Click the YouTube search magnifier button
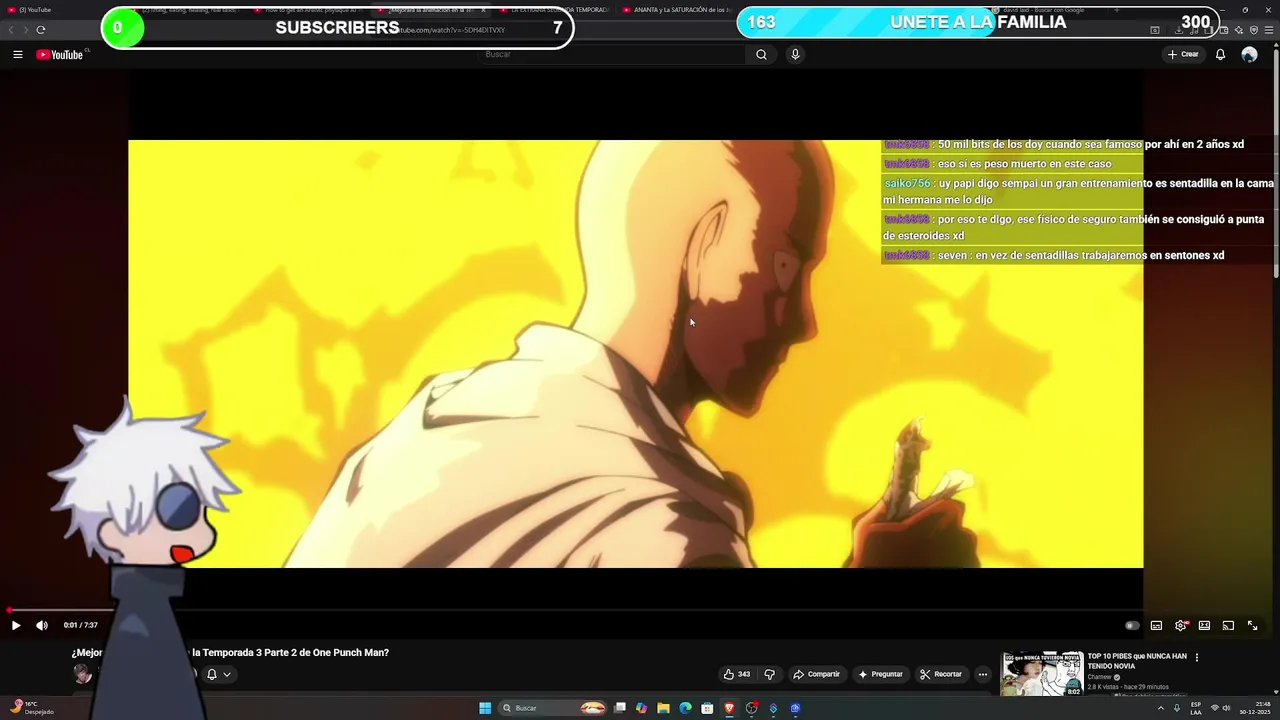The height and width of the screenshot is (720, 1280). pyautogui.click(x=761, y=55)
